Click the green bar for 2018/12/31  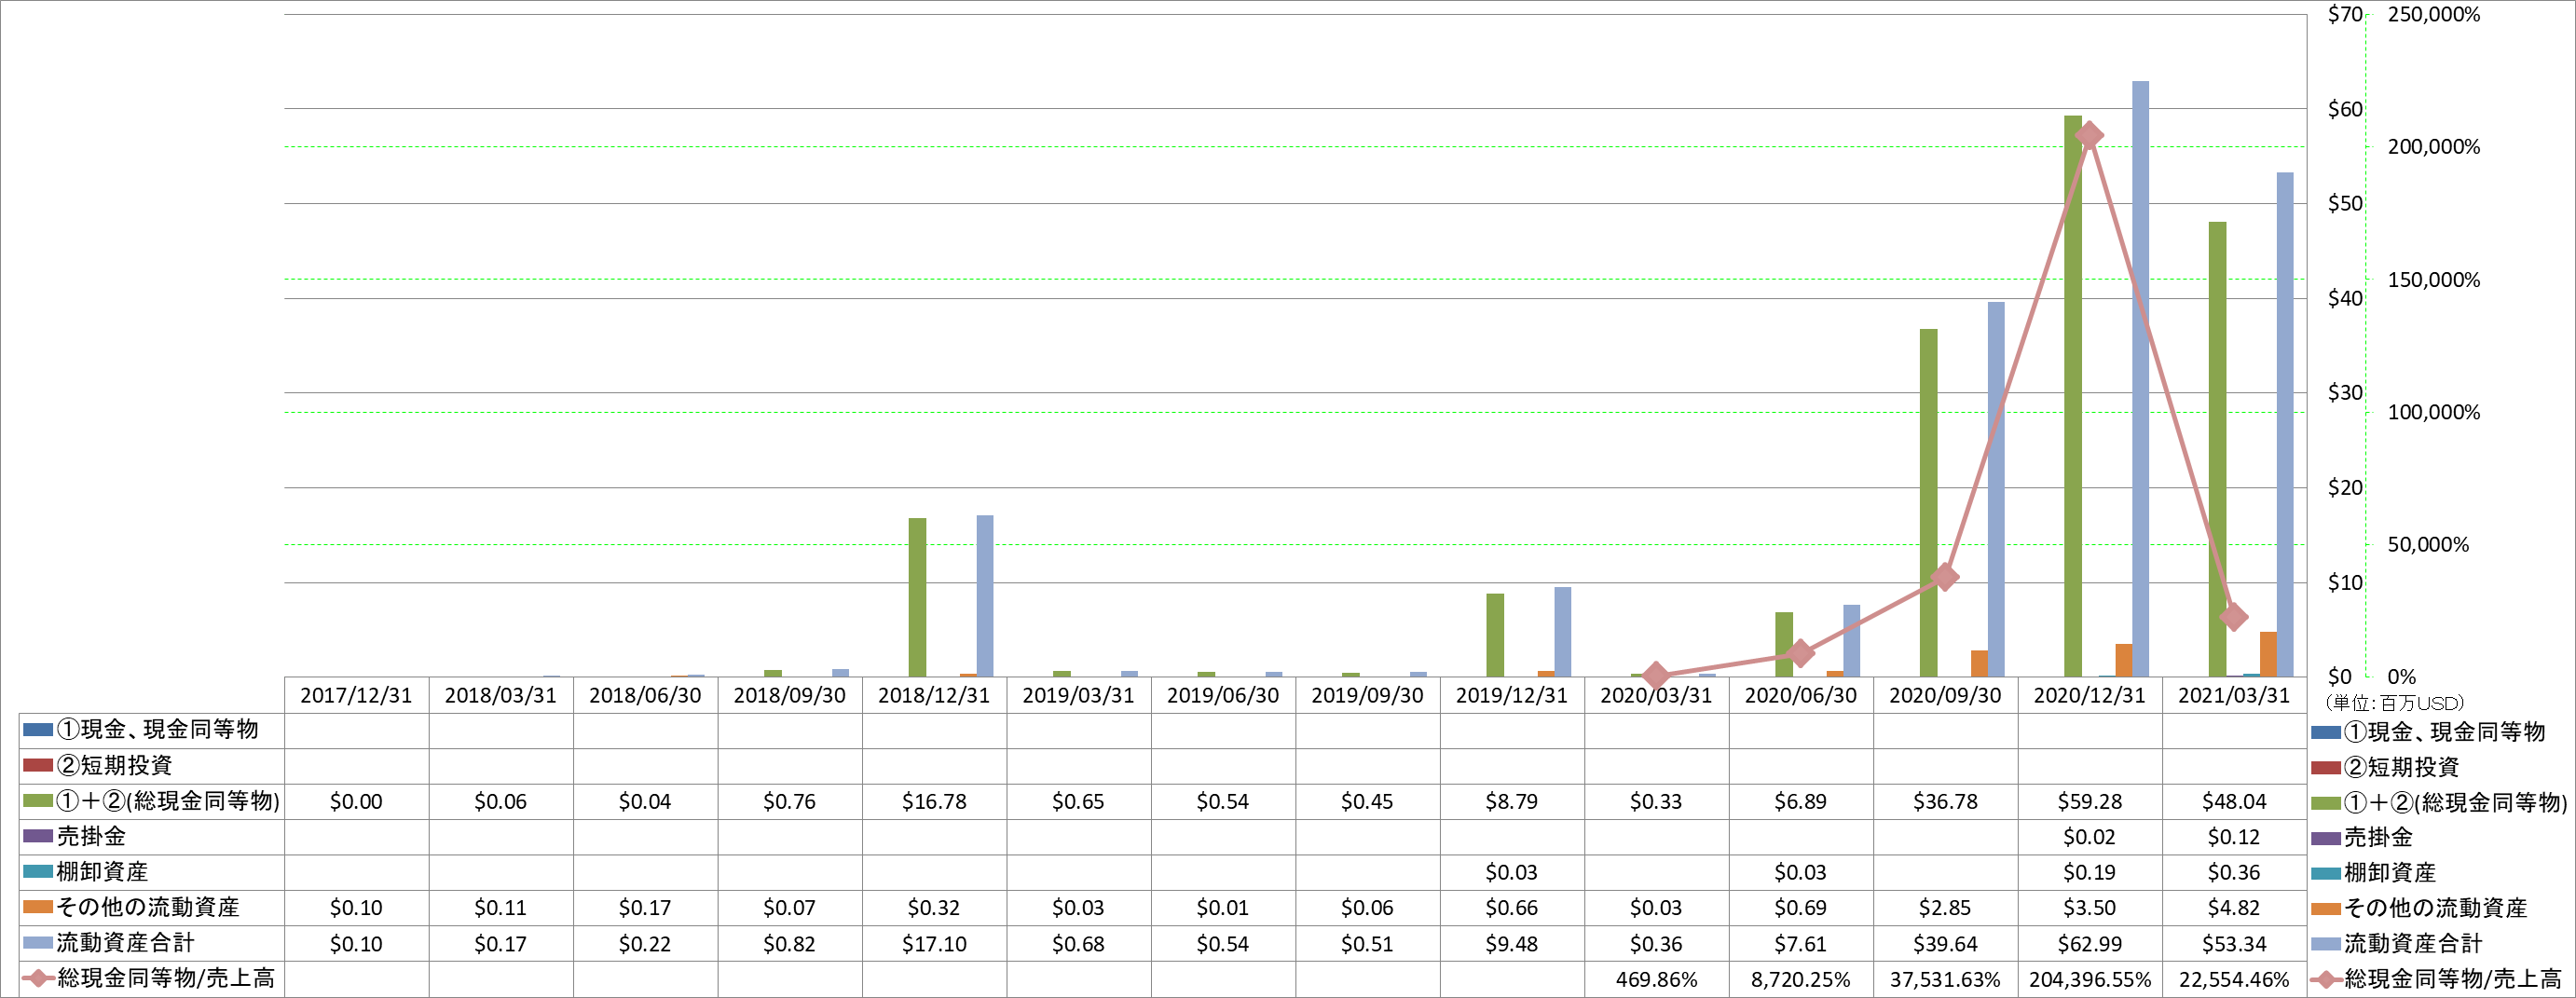pyautogui.click(x=917, y=597)
